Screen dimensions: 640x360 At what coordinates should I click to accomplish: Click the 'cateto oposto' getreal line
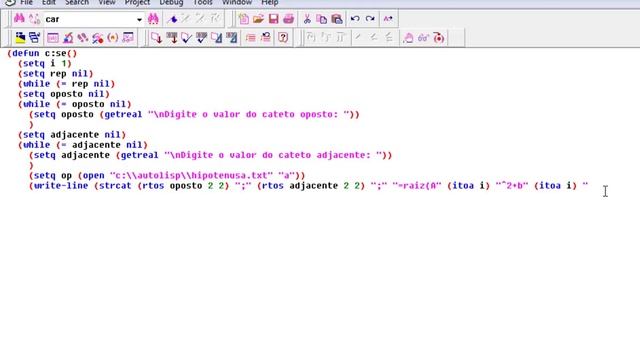[194, 114]
